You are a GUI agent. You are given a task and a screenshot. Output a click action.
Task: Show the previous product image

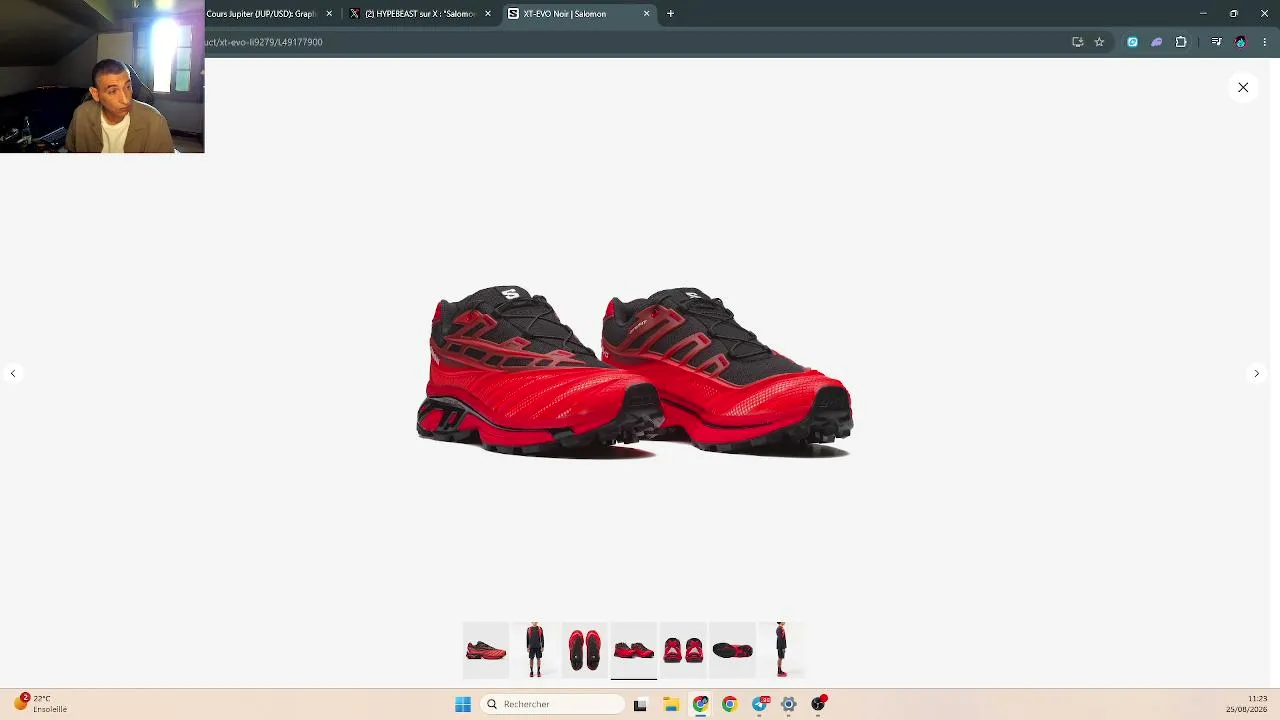pos(13,373)
